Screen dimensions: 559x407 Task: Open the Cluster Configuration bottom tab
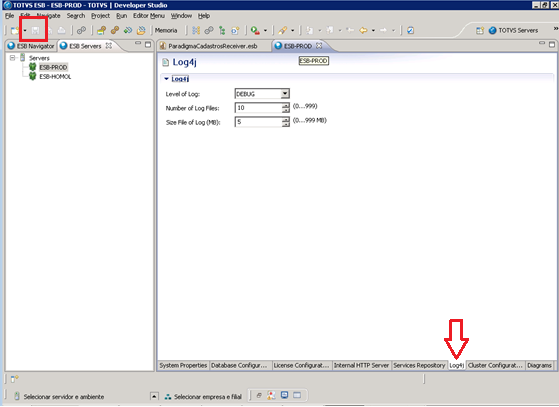495,365
